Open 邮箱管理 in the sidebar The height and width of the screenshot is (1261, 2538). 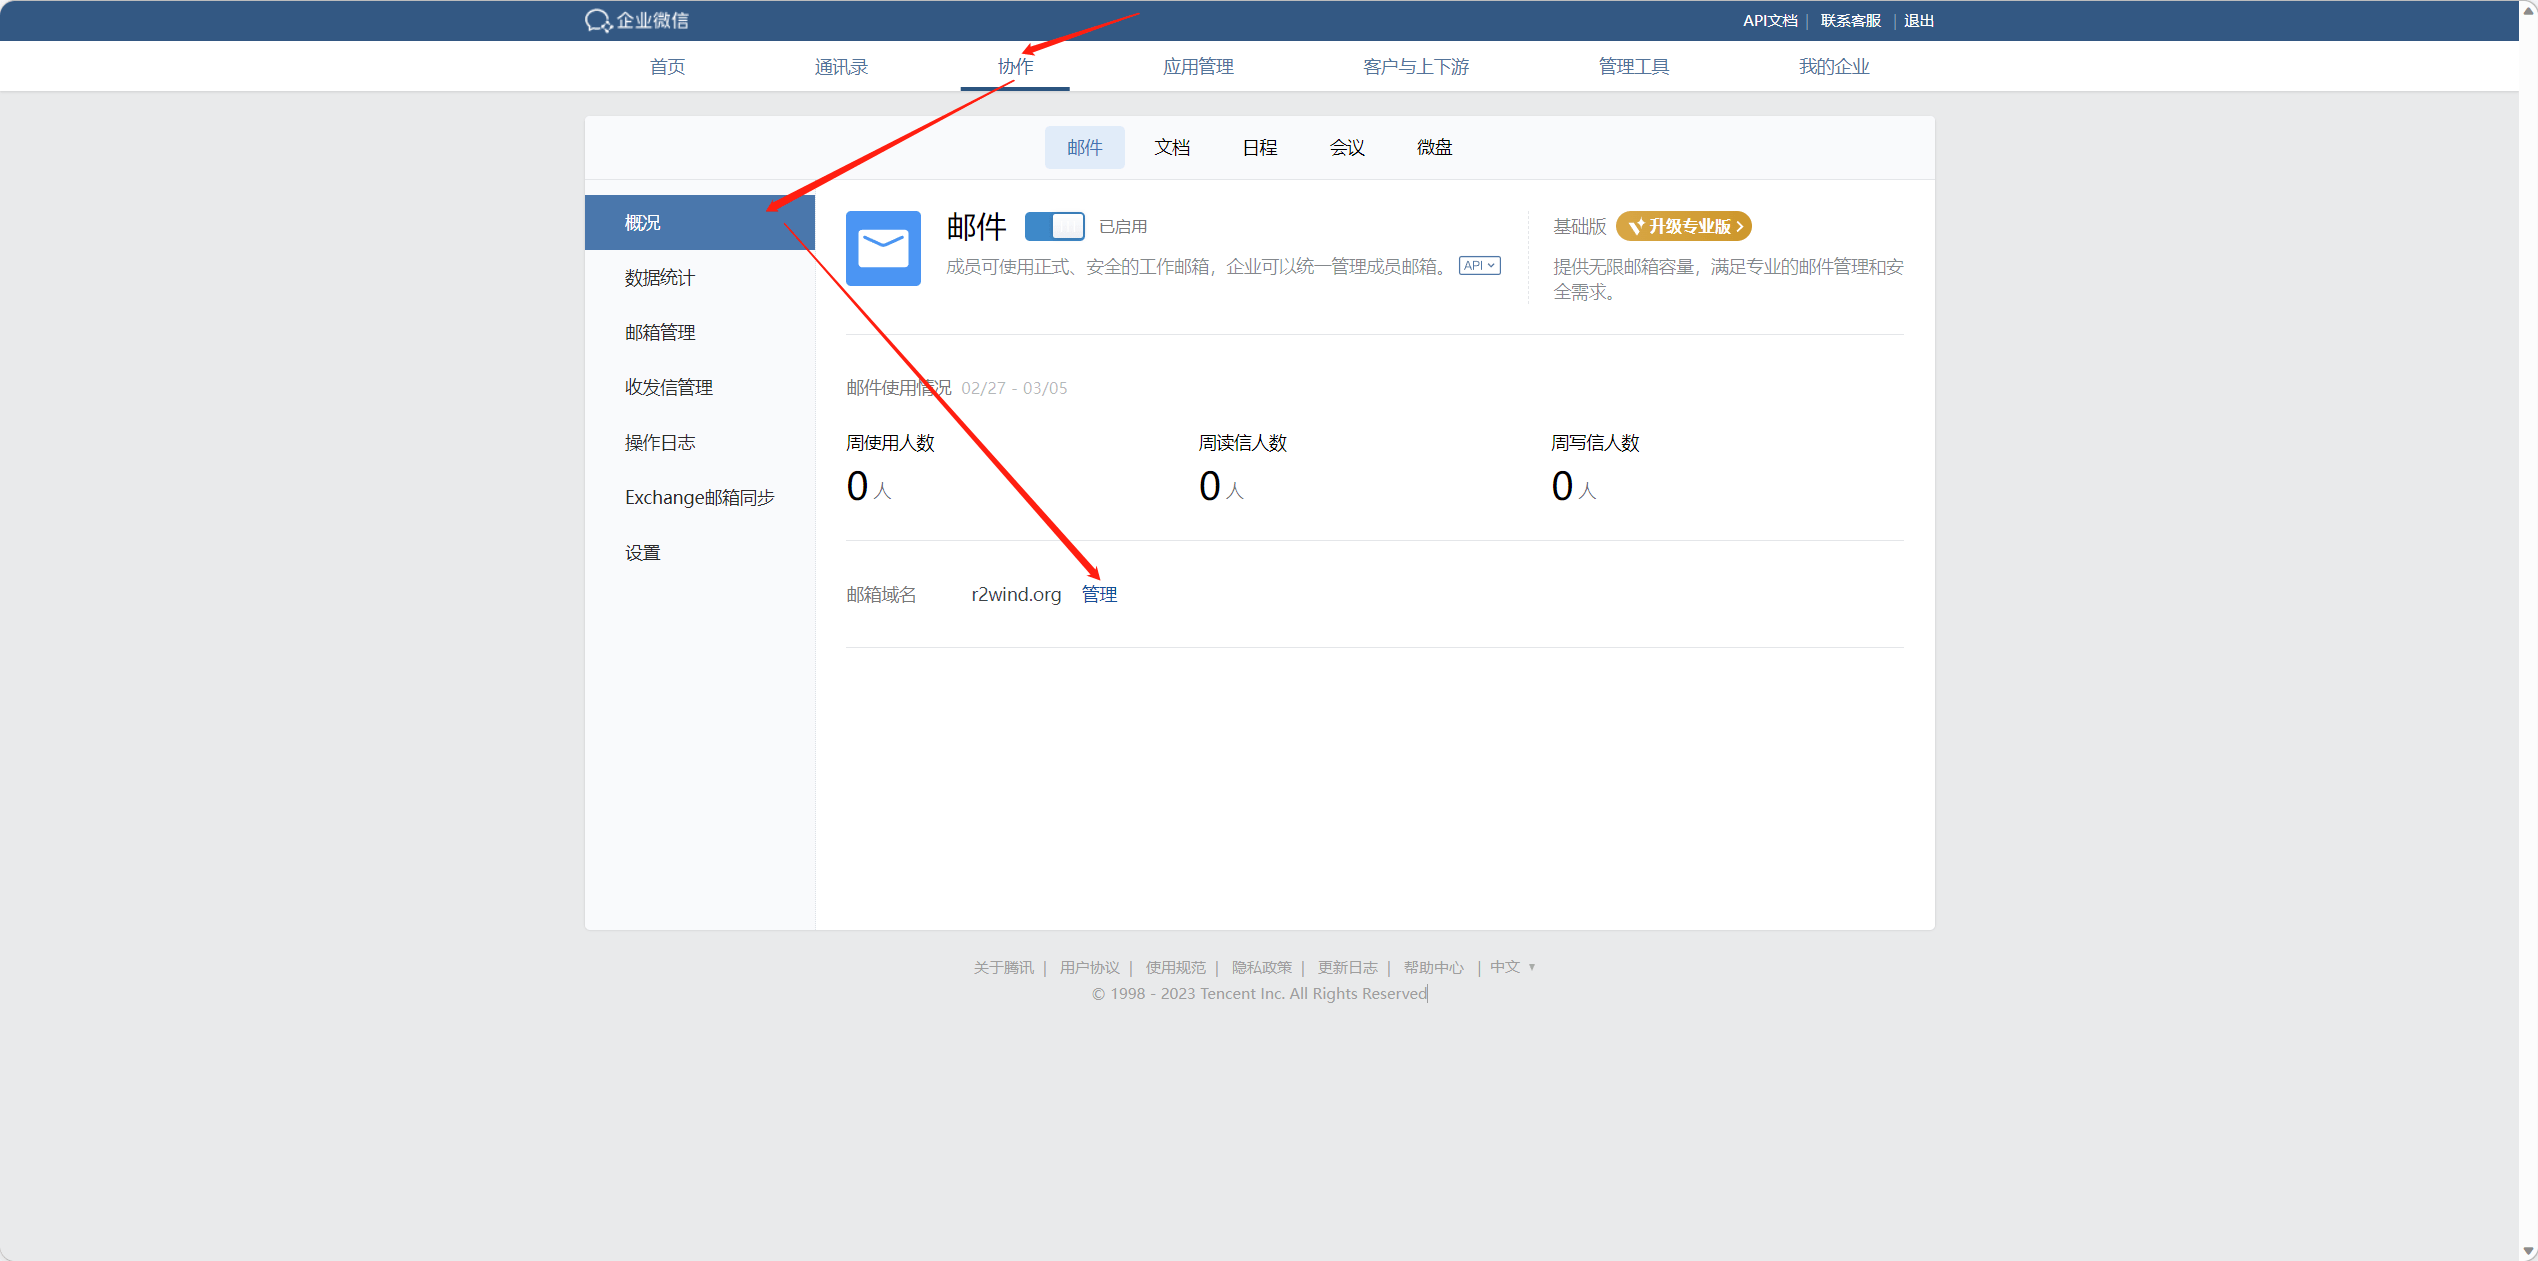coord(660,333)
